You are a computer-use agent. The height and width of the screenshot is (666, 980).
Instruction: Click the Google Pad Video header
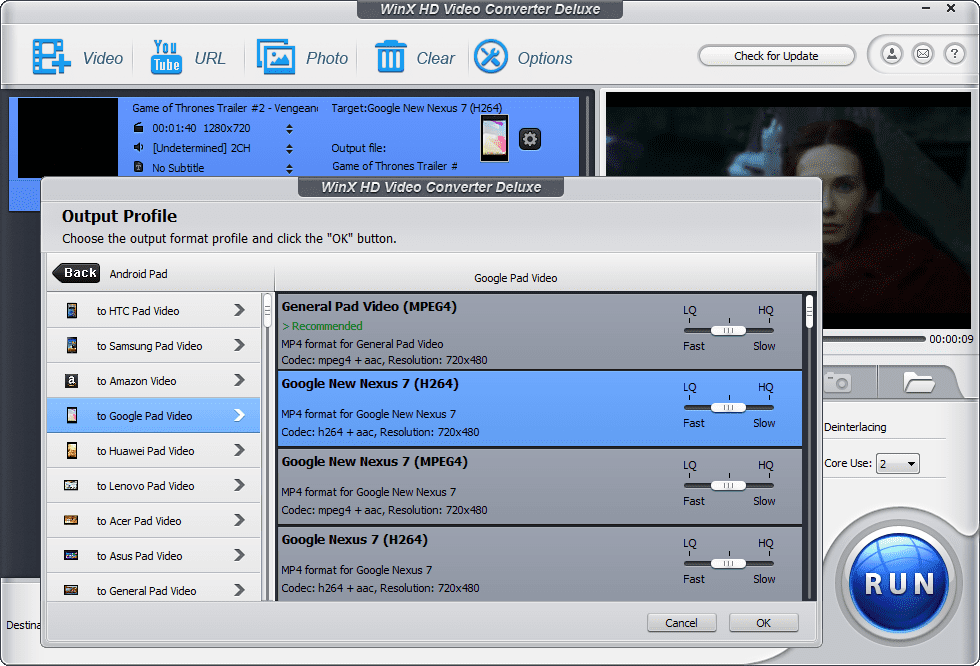[x=516, y=278]
